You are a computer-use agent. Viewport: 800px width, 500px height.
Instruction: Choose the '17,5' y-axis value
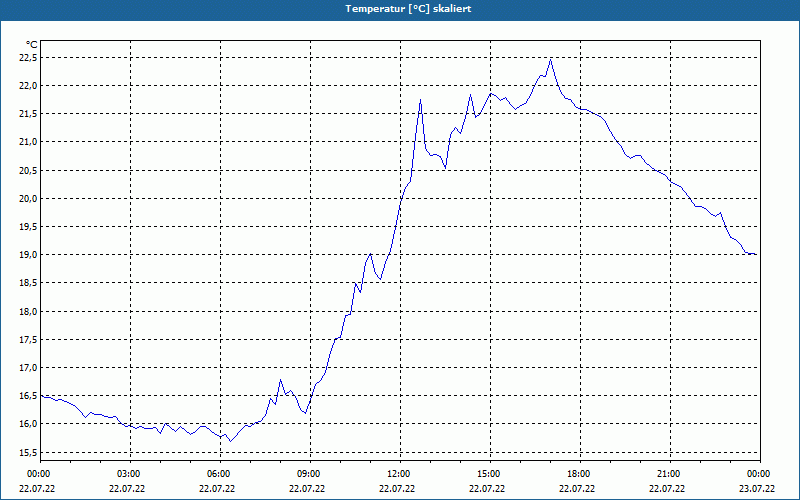click(28, 339)
